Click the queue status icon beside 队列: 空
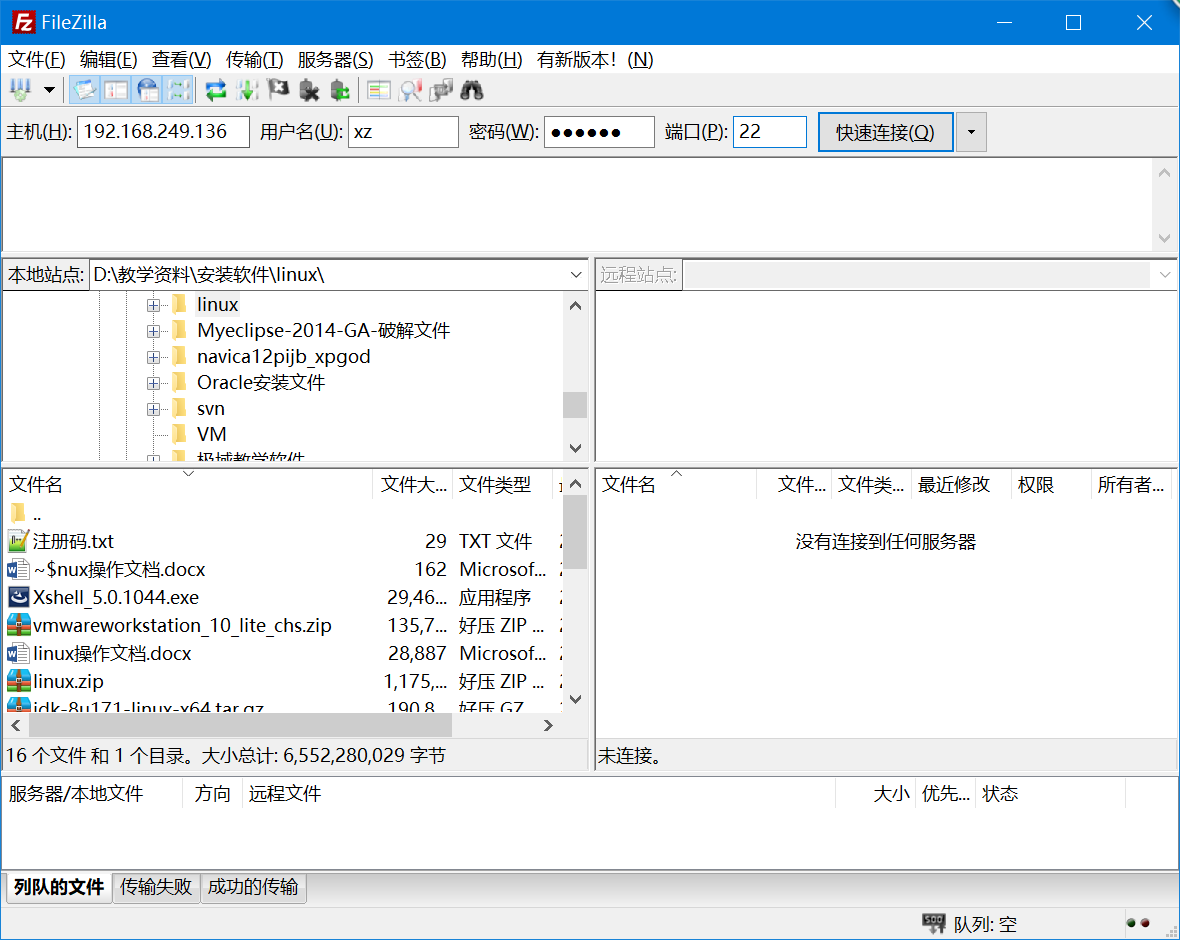Viewport: 1180px width, 940px height. coord(934,923)
